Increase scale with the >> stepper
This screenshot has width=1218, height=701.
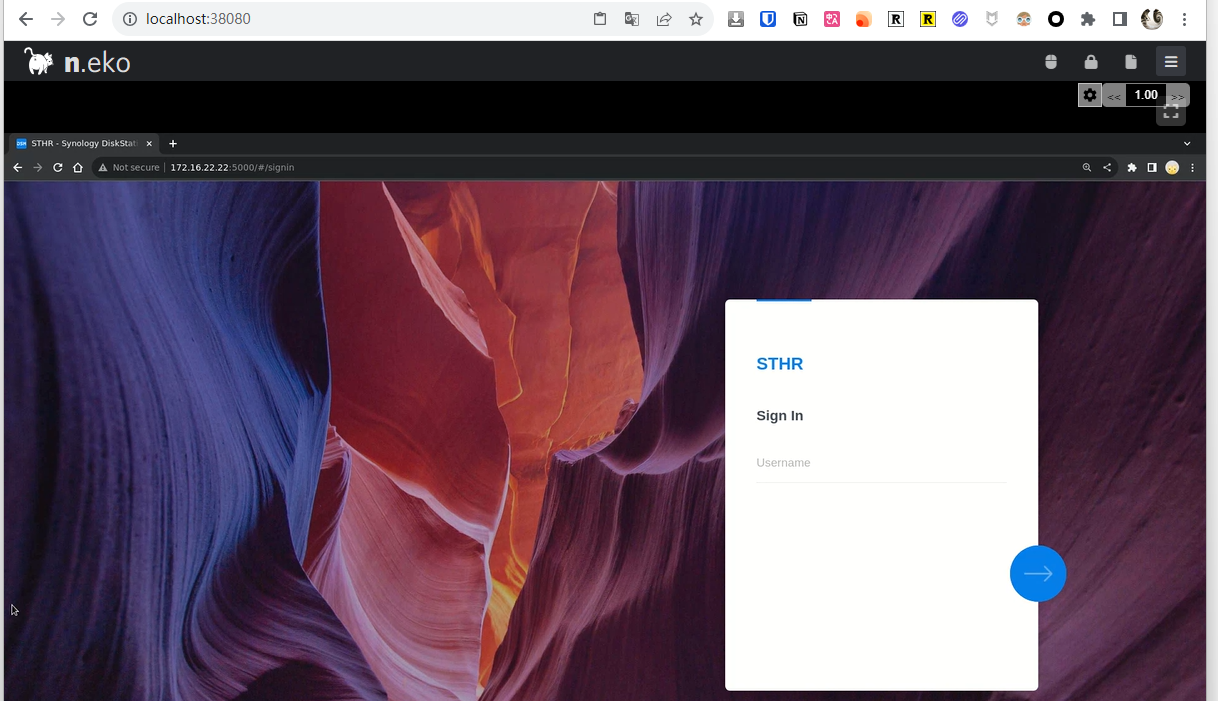point(1178,96)
